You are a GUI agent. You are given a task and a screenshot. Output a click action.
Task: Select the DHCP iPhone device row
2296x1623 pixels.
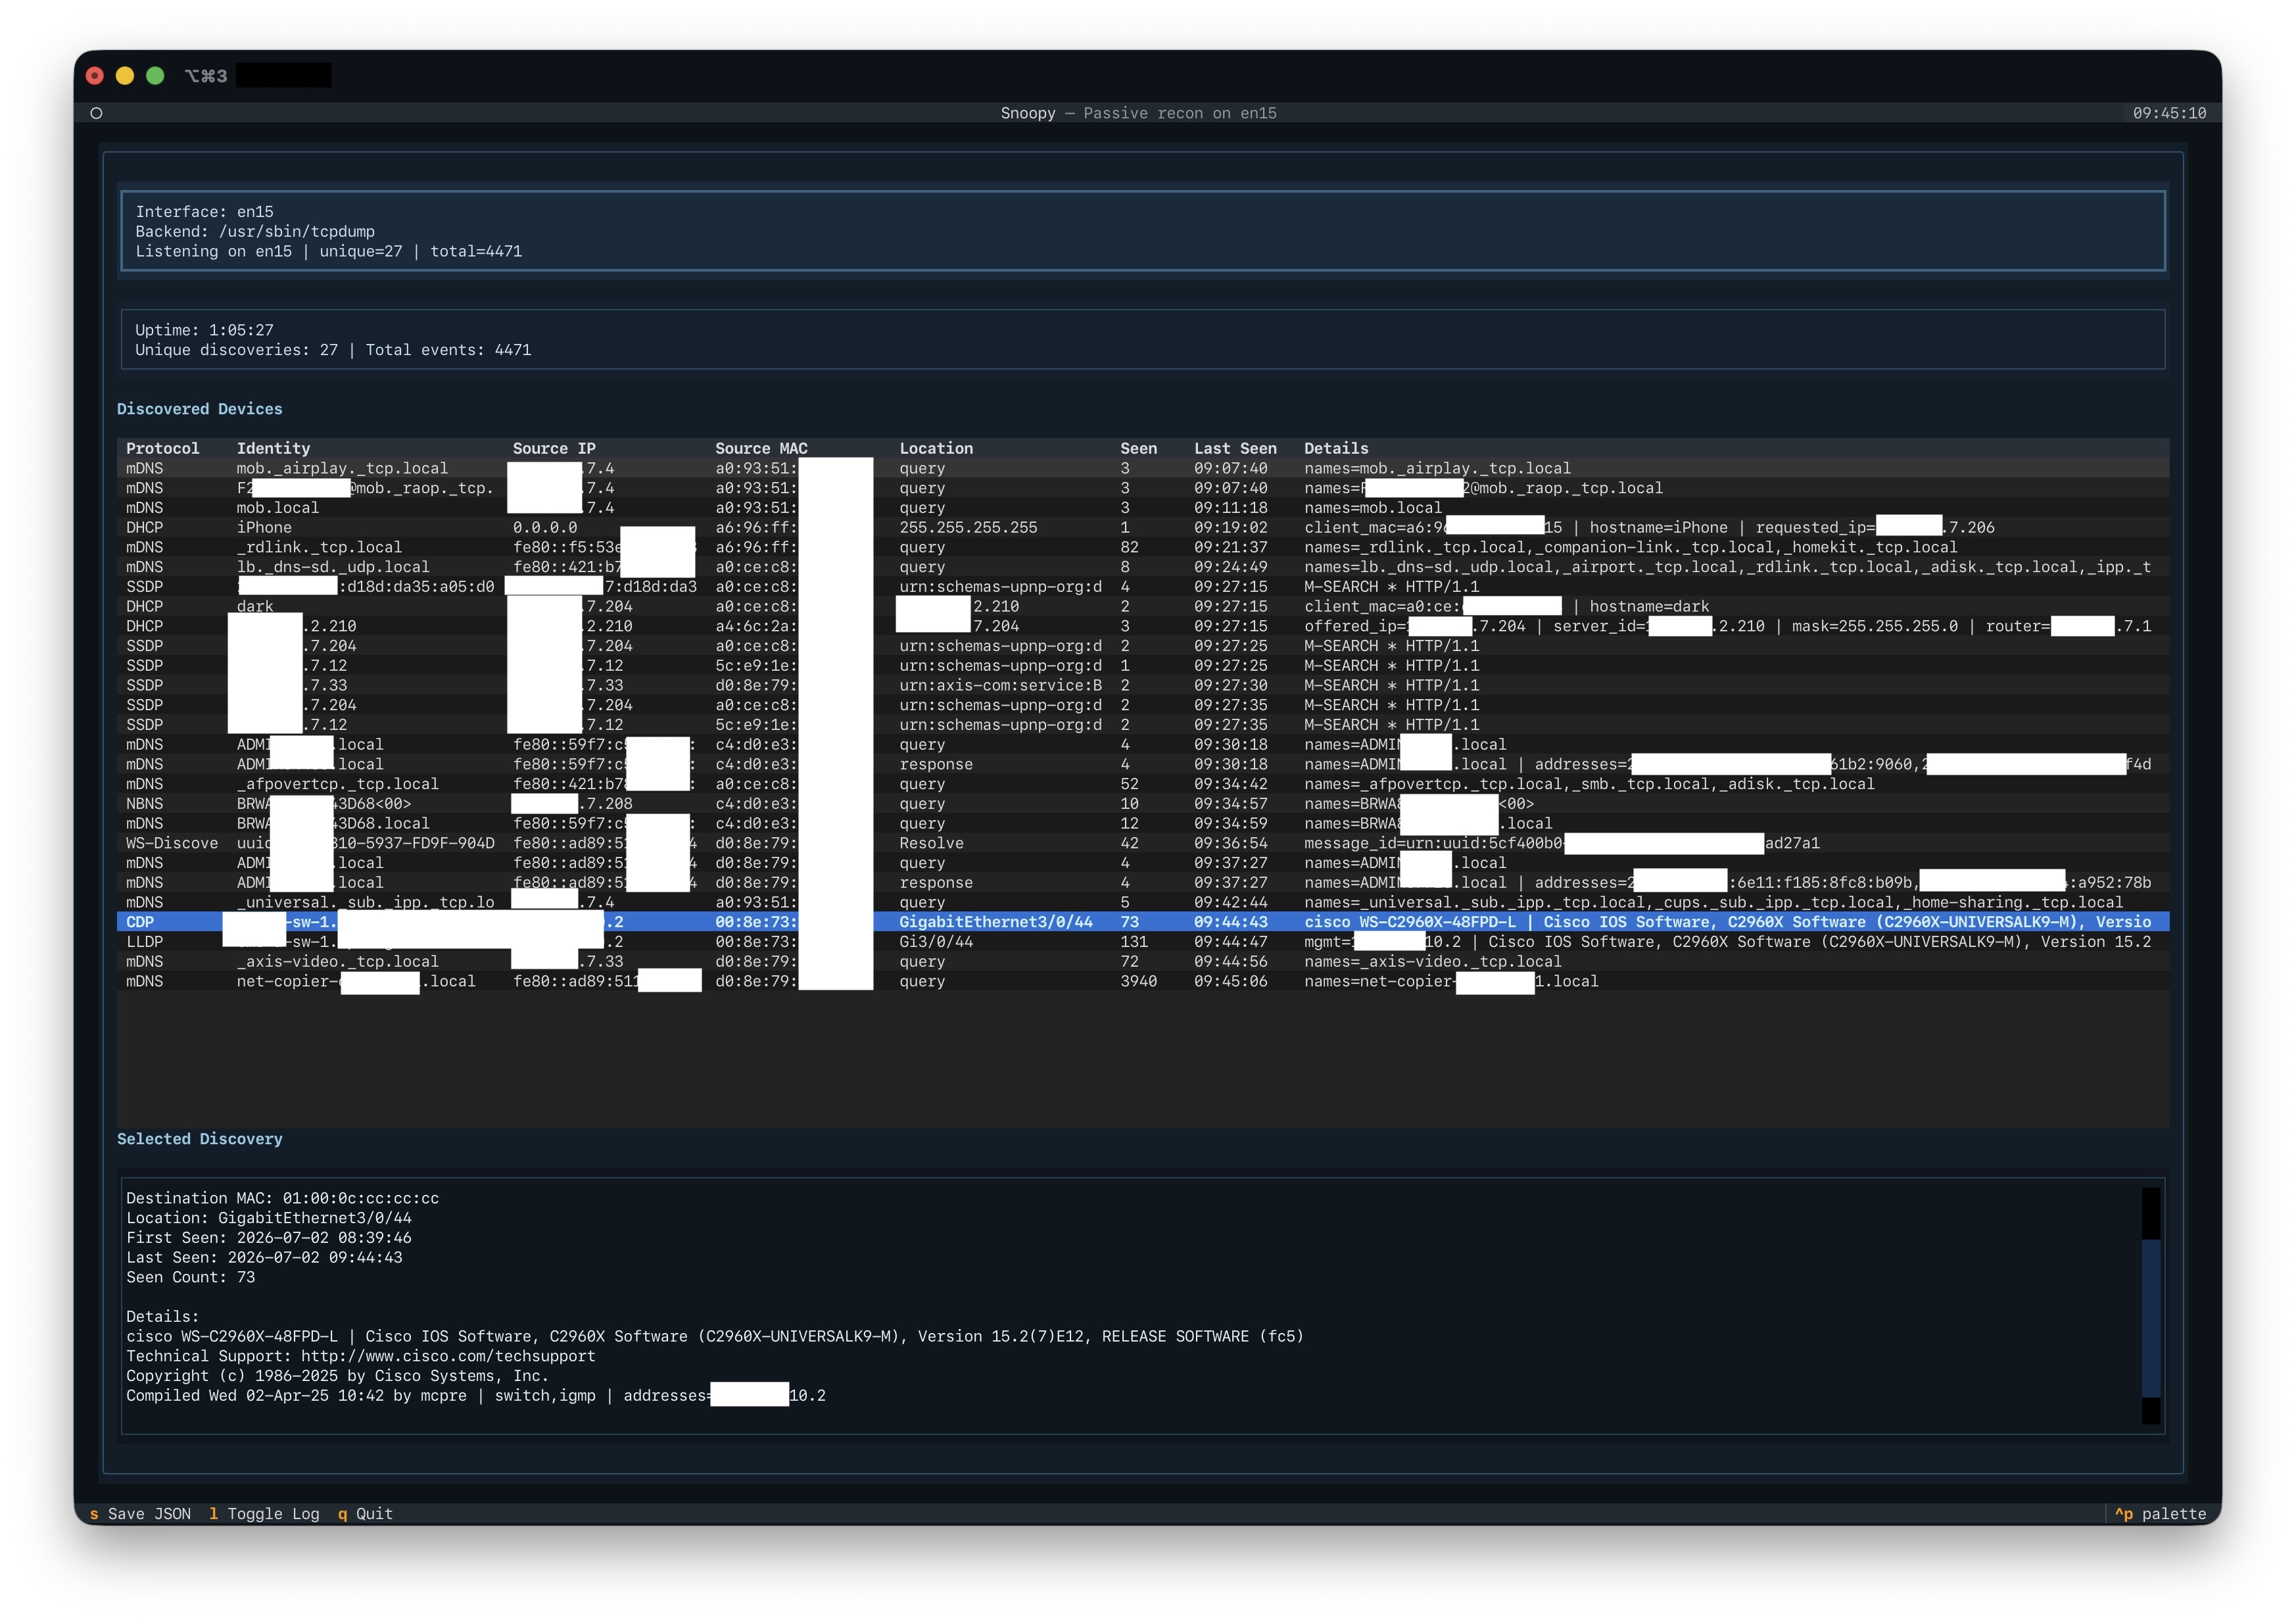pos(1142,527)
